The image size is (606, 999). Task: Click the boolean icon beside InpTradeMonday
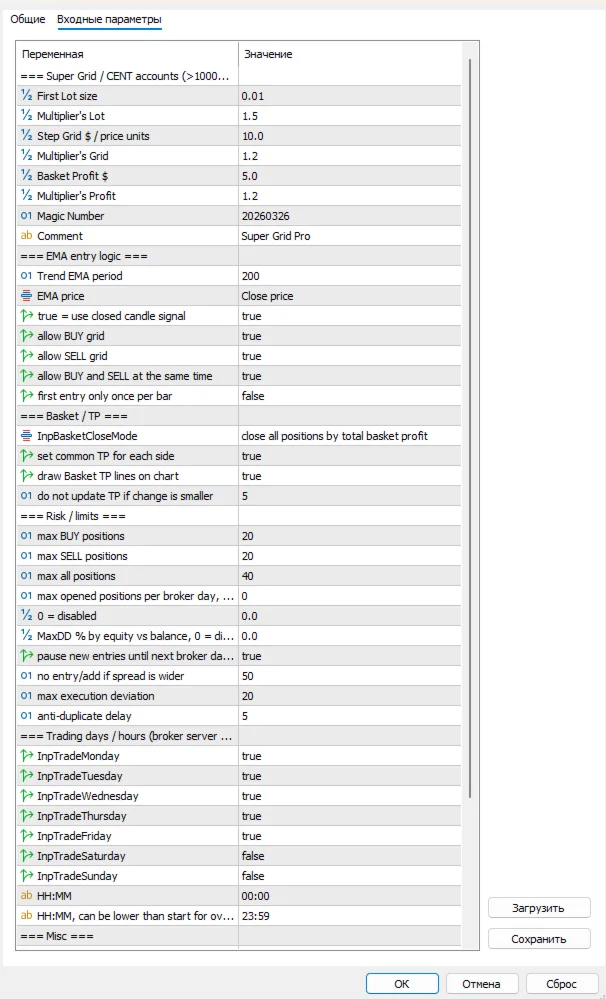(x=26, y=756)
